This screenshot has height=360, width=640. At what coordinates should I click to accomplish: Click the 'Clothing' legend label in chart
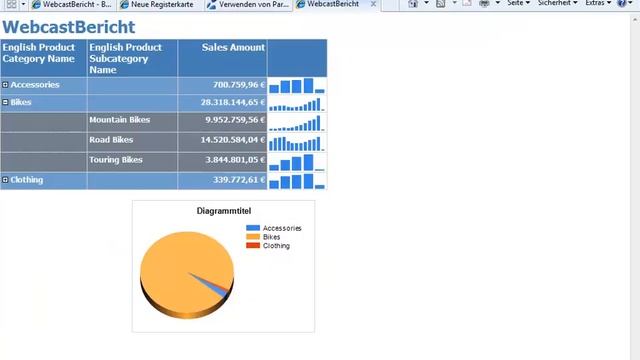pyautogui.click(x=276, y=246)
